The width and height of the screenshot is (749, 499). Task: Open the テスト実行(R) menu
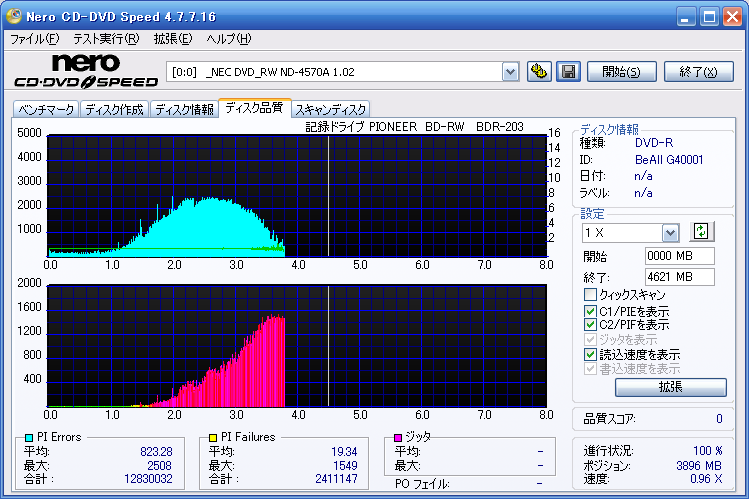click(106, 39)
